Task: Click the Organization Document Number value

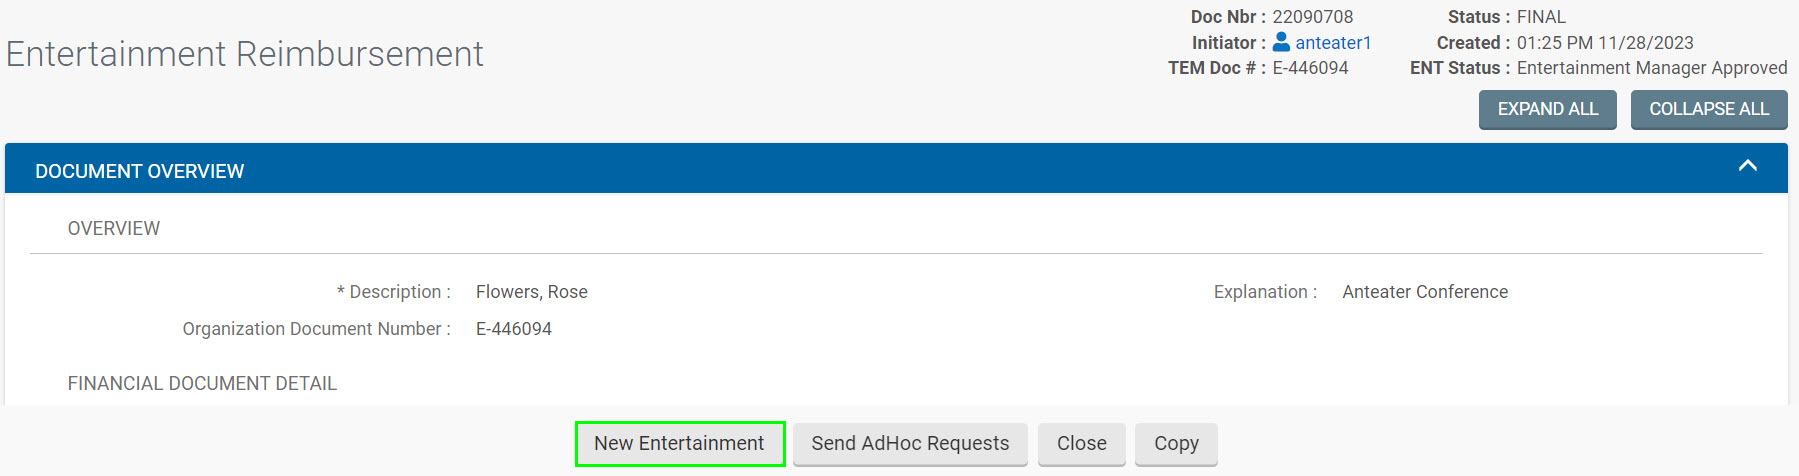Action: click(x=514, y=329)
